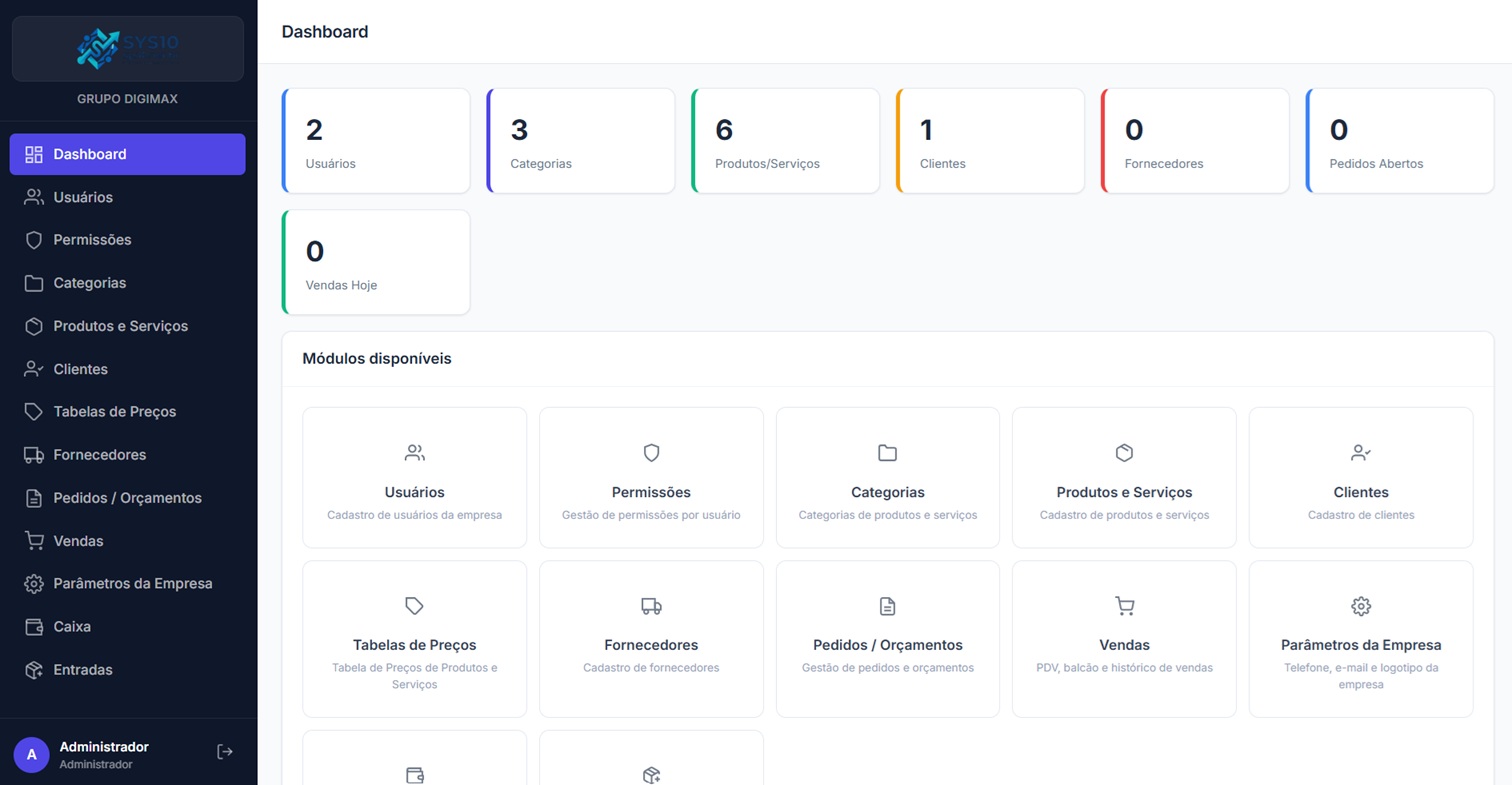Click the Permissões shield icon in sidebar
The image size is (1512, 785).
34,240
